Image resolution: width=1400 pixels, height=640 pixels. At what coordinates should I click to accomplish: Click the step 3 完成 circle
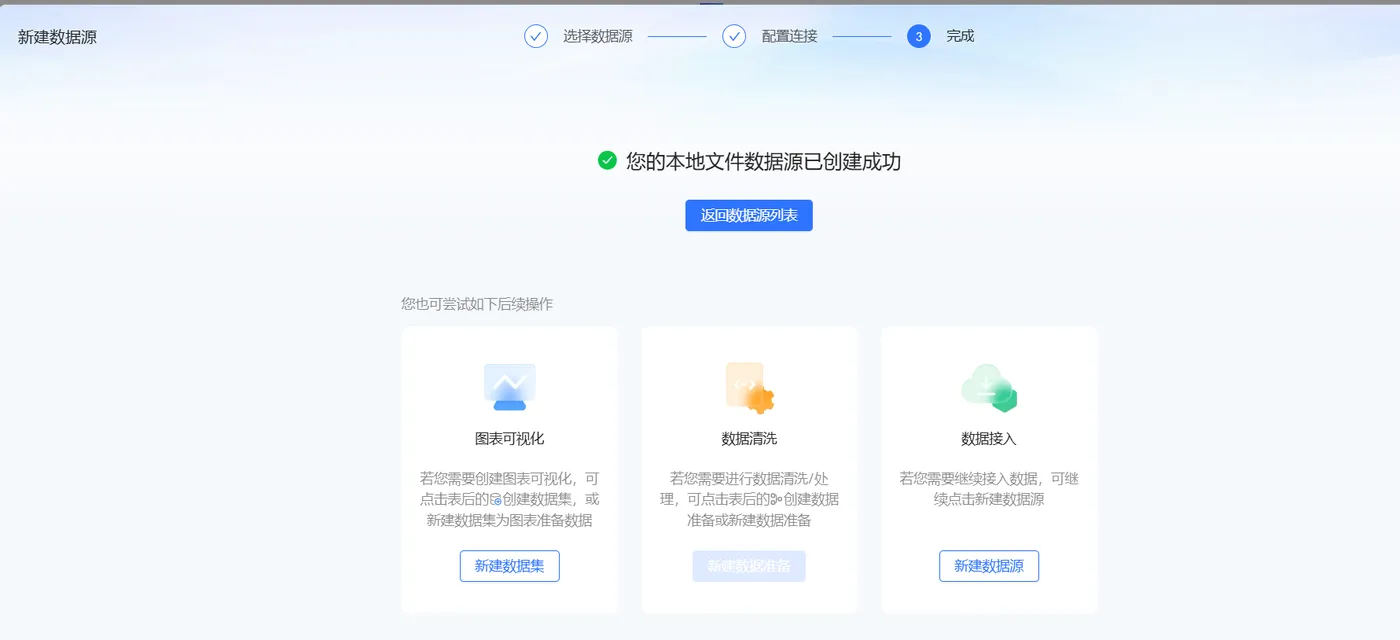[919, 36]
